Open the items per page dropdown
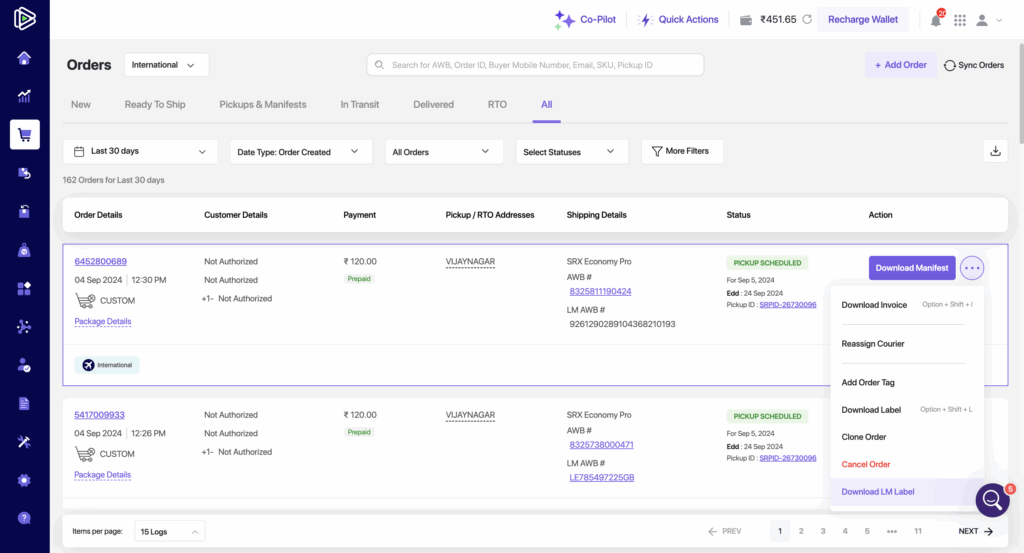1024x553 pixels. point(169,532)
